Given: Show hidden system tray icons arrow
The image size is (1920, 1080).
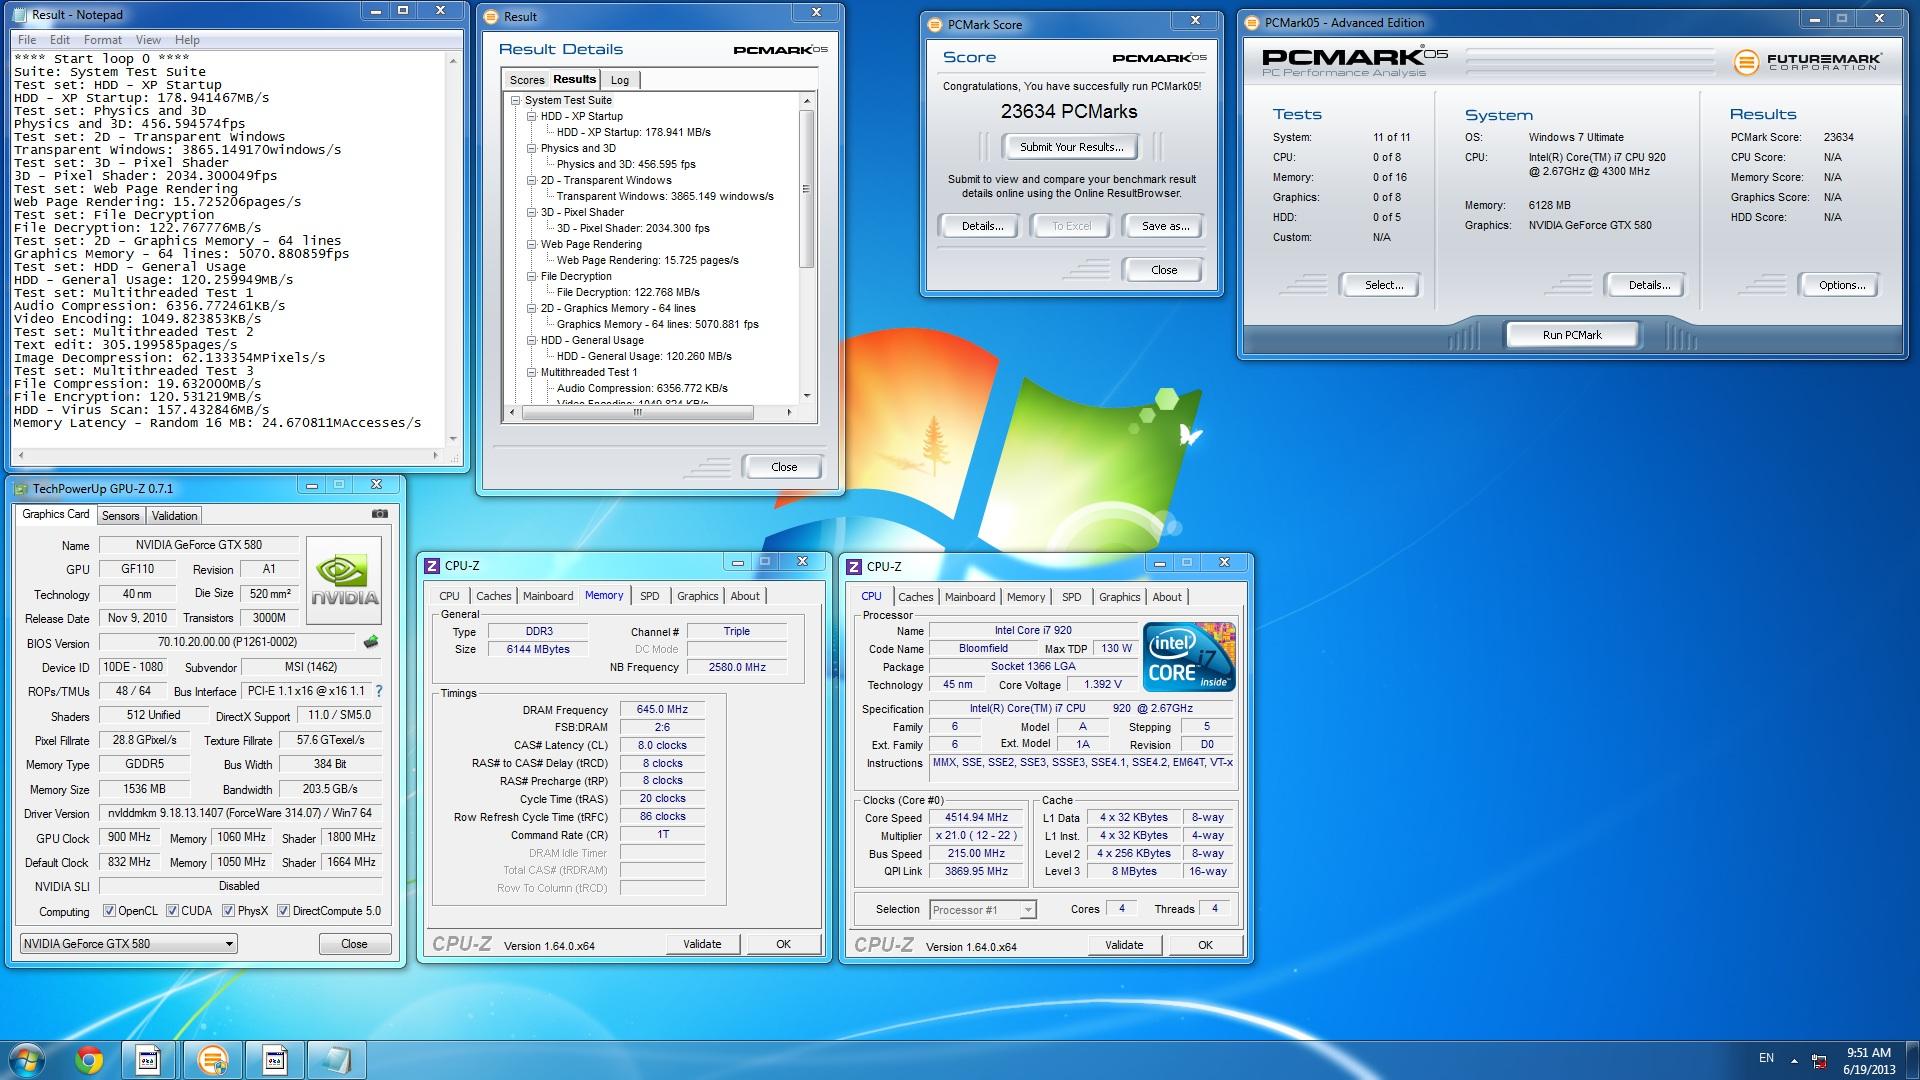Looking at the screenshot, I should tap(1794, 1060).
